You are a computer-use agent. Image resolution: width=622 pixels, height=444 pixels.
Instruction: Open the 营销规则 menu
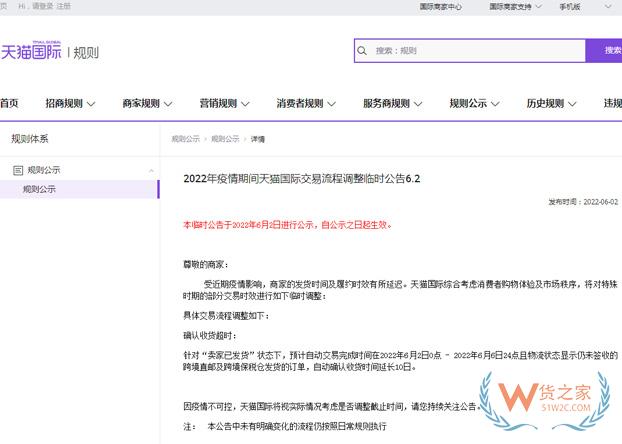coord(218,103)
